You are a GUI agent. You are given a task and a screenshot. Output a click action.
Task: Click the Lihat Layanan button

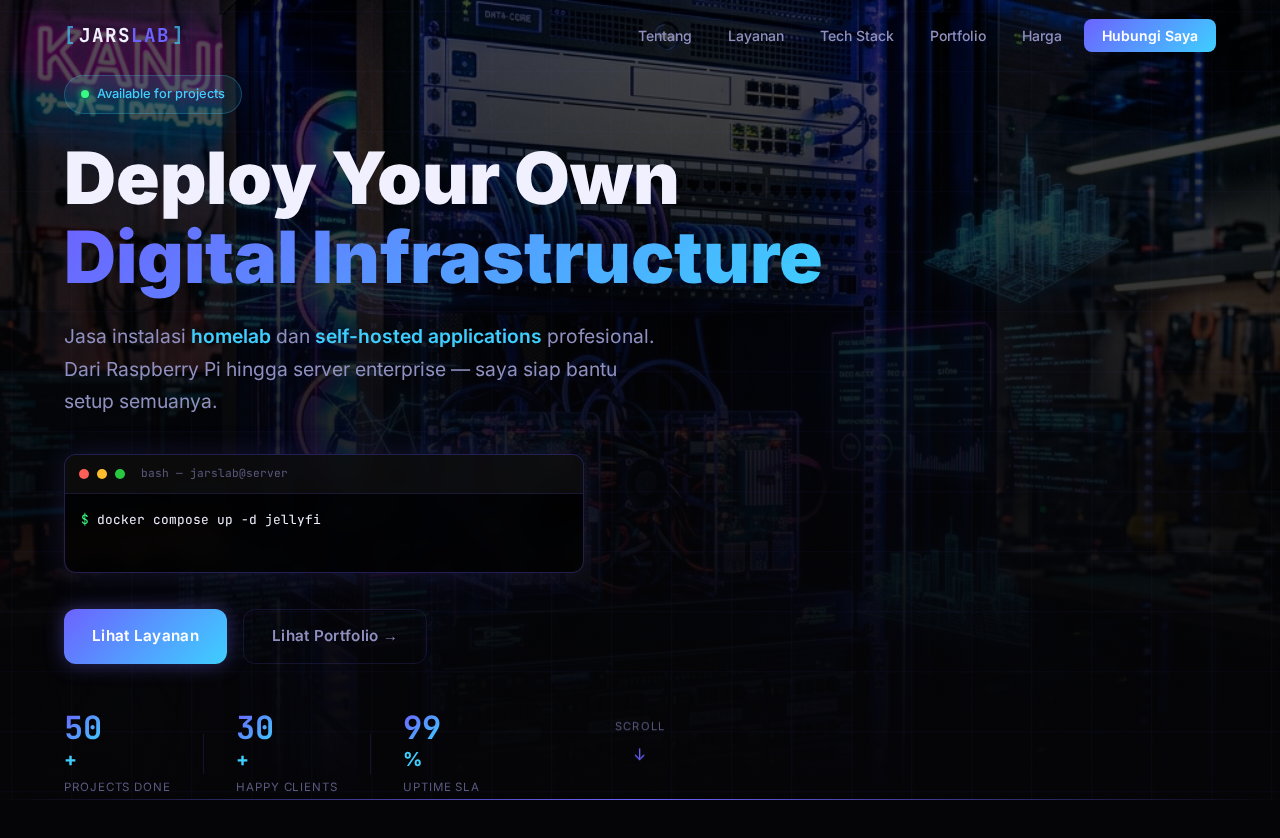pos(145,636)
